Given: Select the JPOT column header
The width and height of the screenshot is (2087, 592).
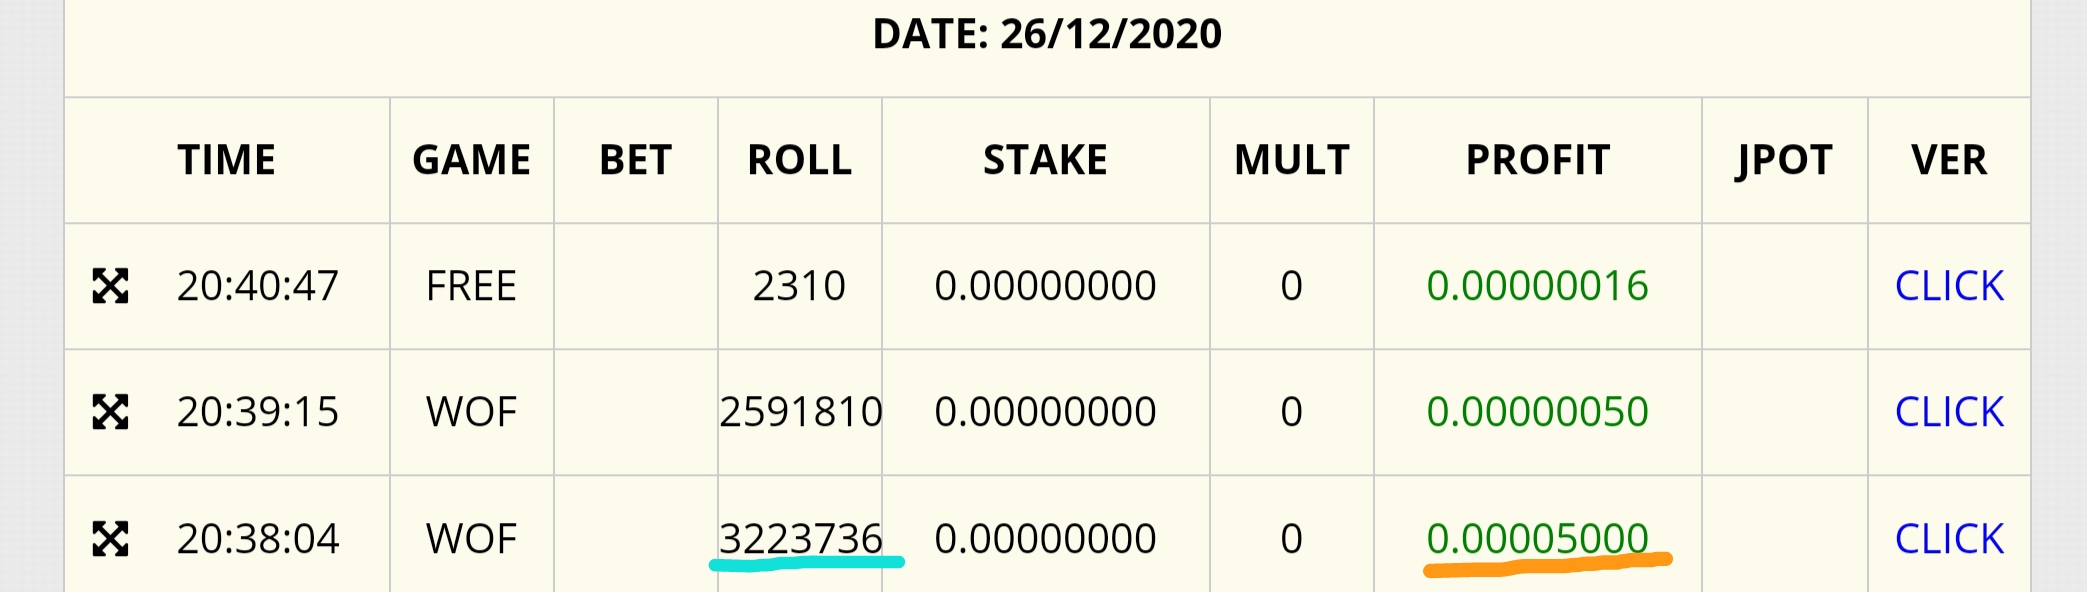Looking at the screenshot, I should (x=1785, y=160).
